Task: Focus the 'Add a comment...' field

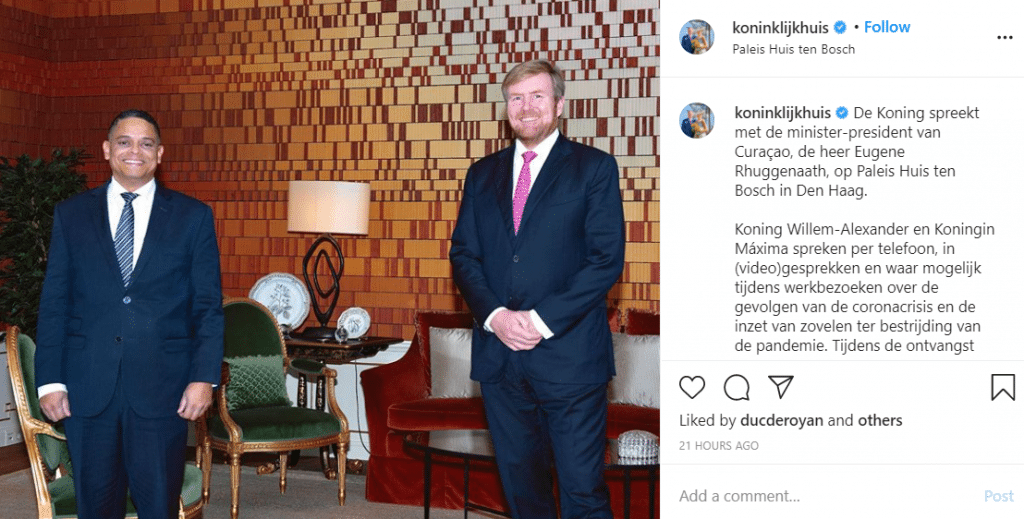Action: (x=826, y=496)
